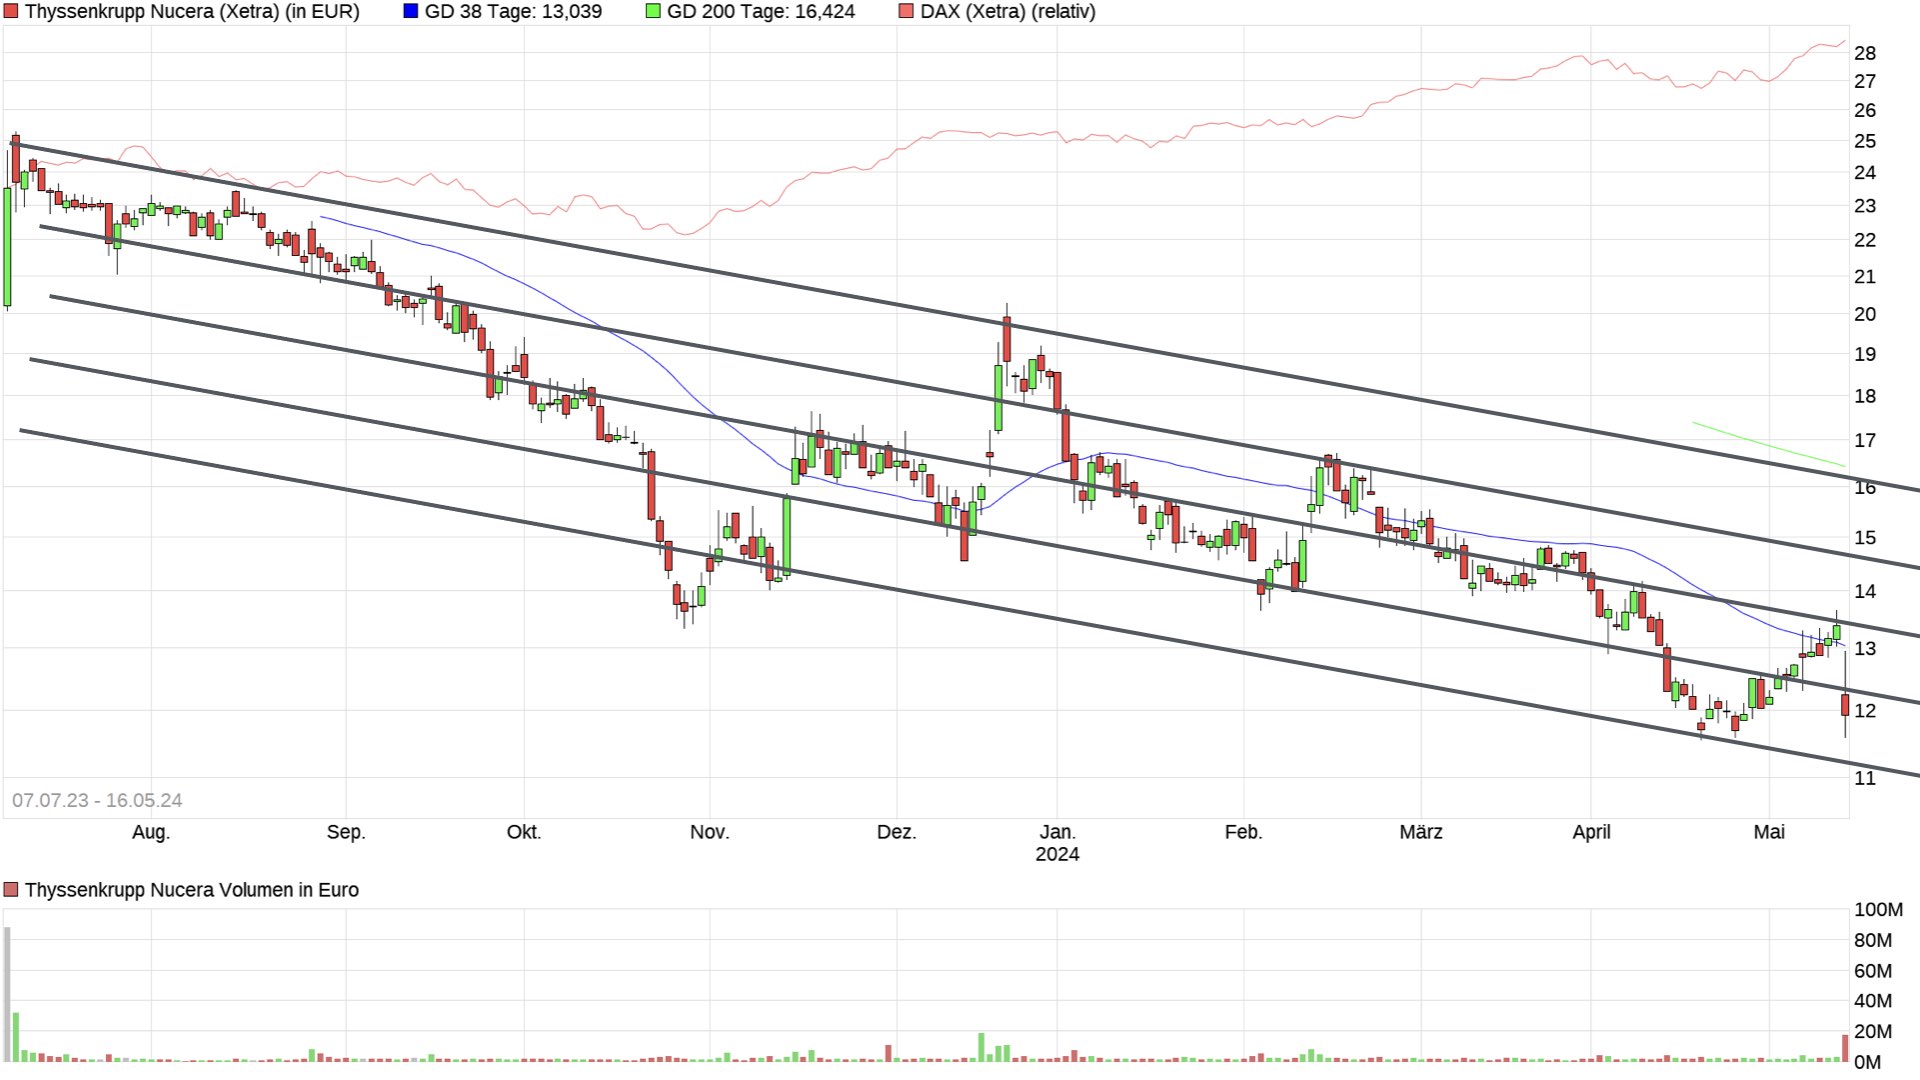Click the tall last red volume bar
Image resolution: width=1920 pixels, height=1080 pixels.
tap(1845, 1048)
